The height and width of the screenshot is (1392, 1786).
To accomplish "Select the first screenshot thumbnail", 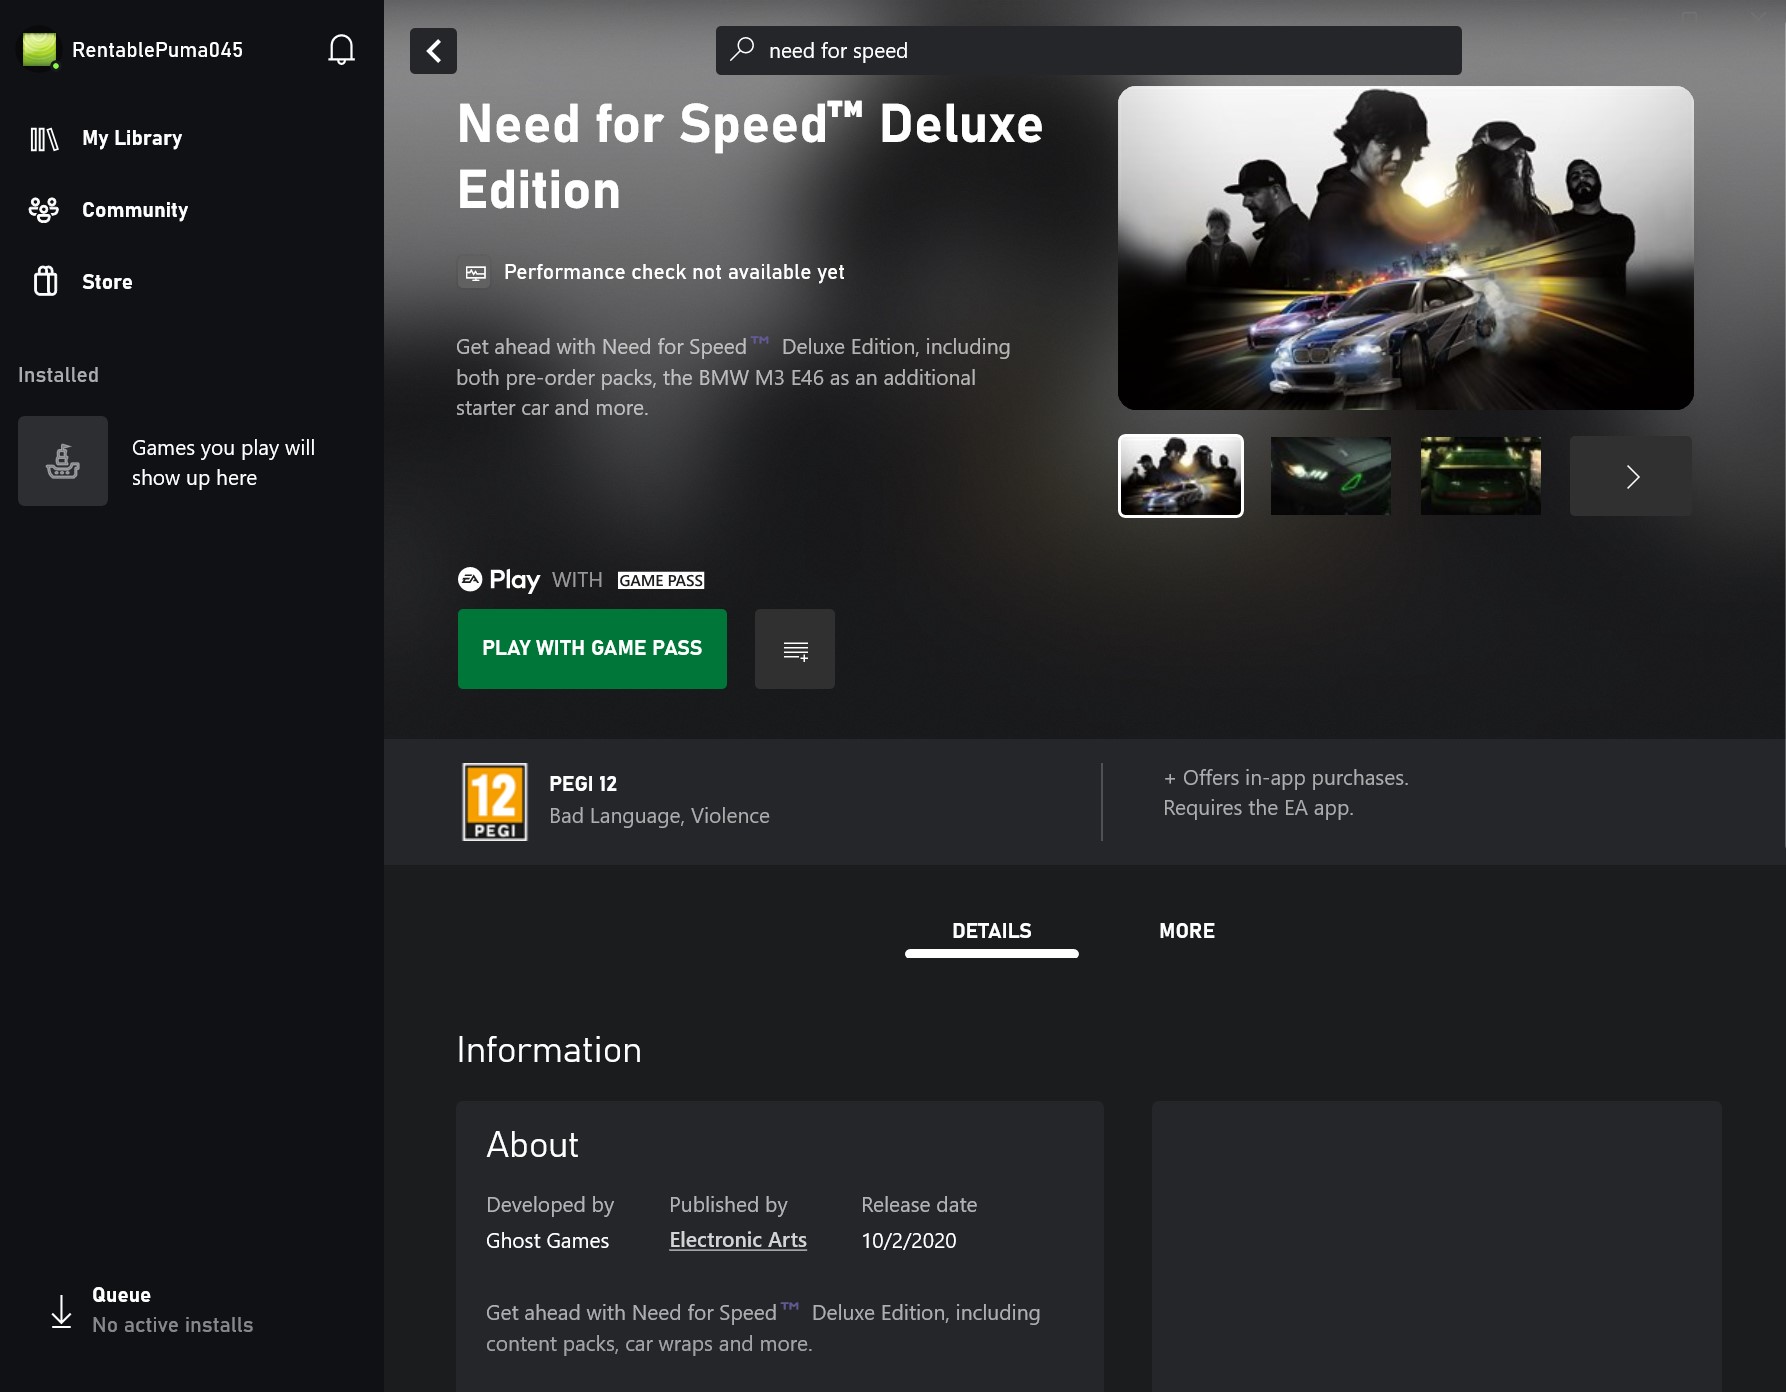I will tap(1181, 476).
